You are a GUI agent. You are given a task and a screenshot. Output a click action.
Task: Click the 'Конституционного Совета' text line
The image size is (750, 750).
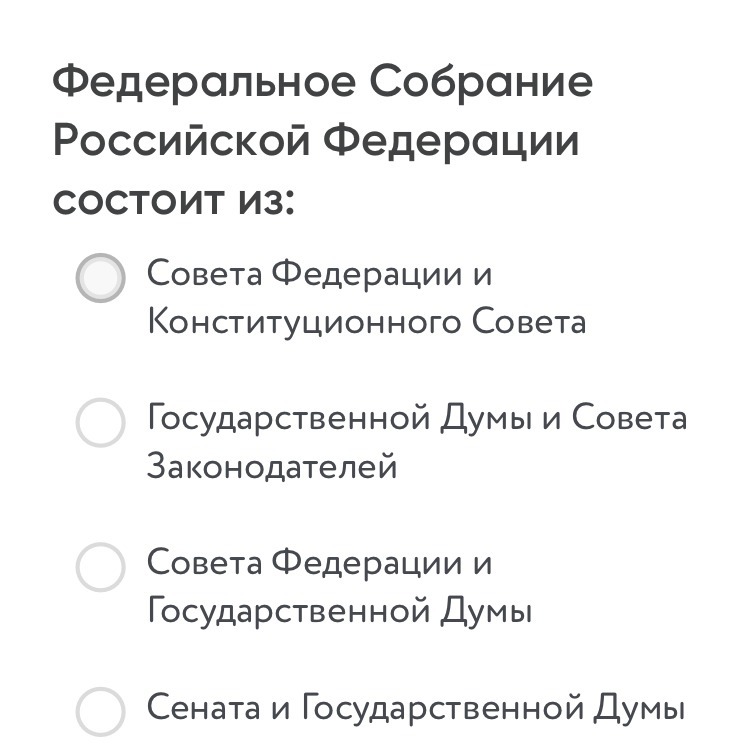coord(366,322)
